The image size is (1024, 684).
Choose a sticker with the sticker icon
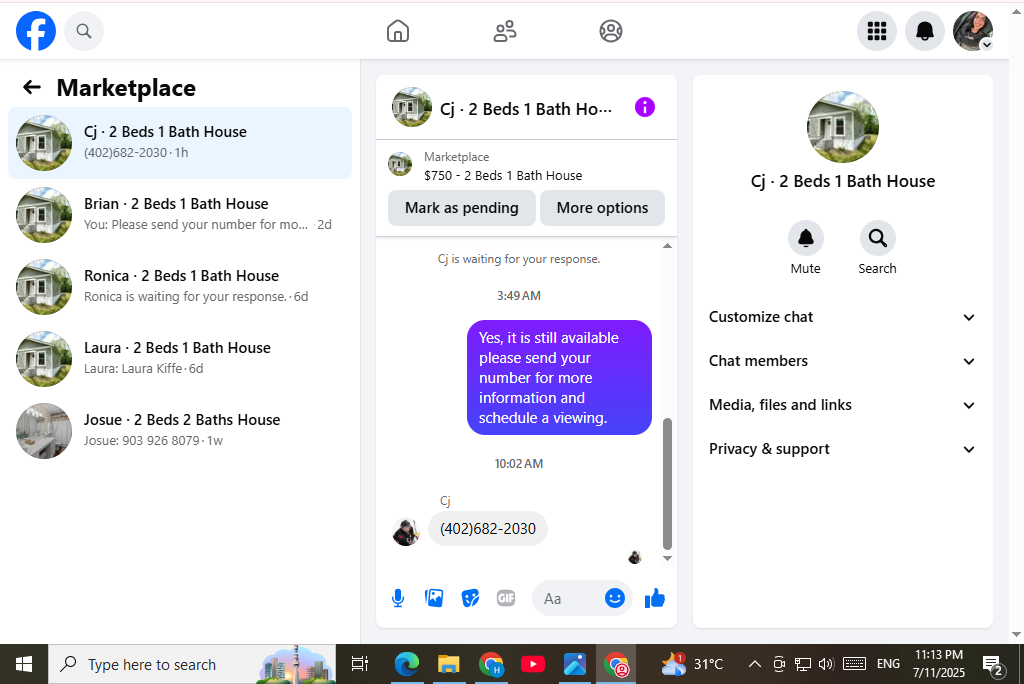click(x=470, y=598)
